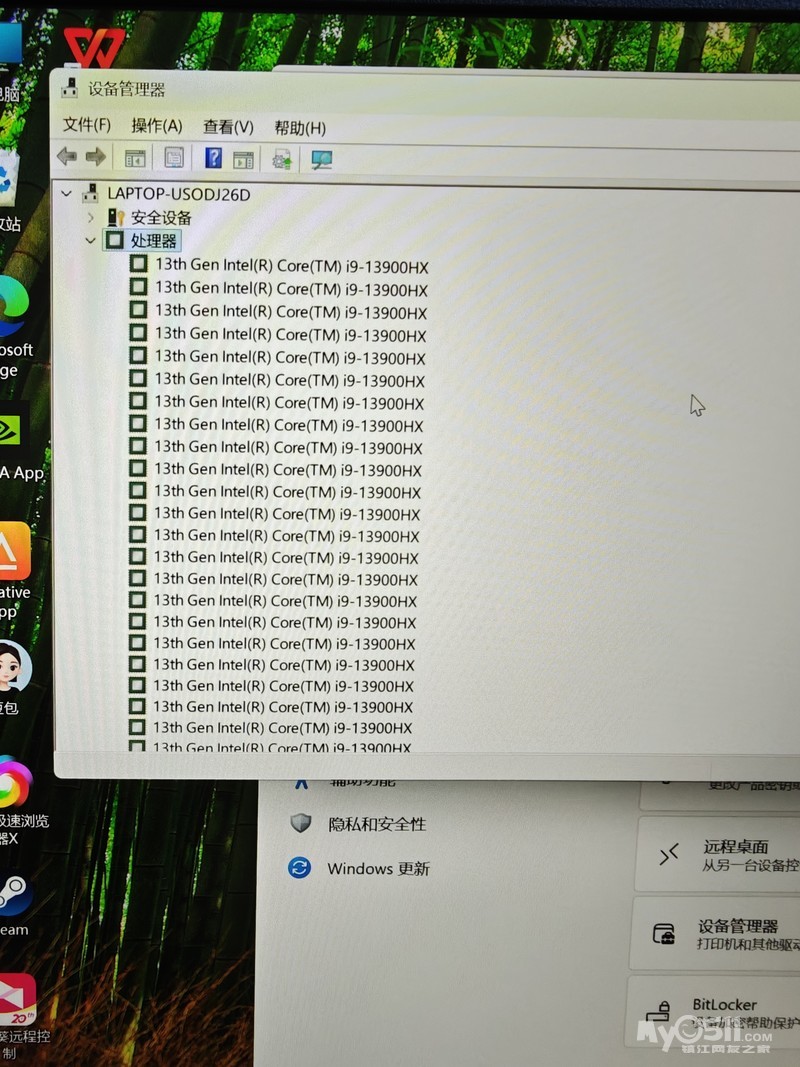The height and width of the screenshot is (1067, 800).
Task: Toggle the action pane toolbar icon
Action: click(244, 160)
